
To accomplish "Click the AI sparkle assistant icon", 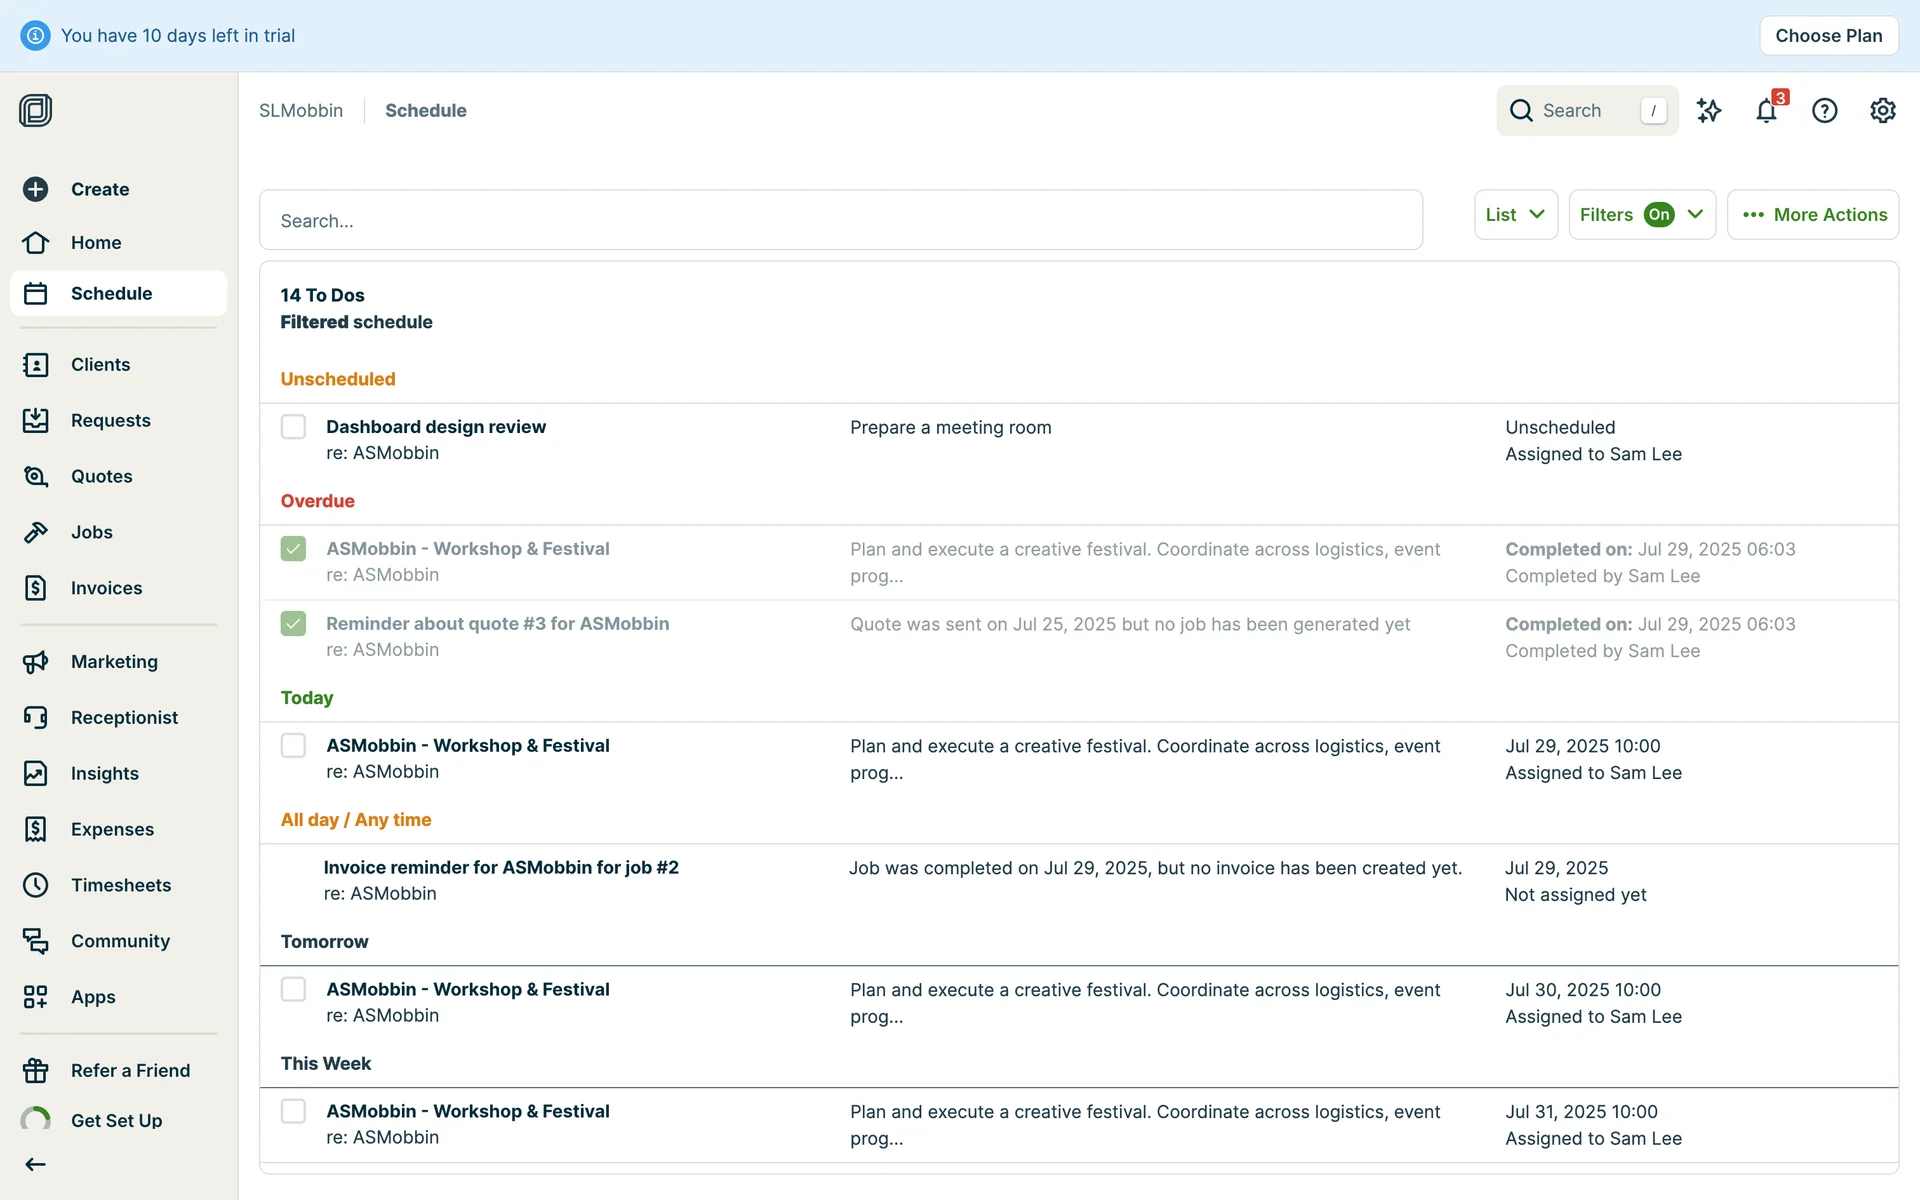I will (x=1709, y=111).
